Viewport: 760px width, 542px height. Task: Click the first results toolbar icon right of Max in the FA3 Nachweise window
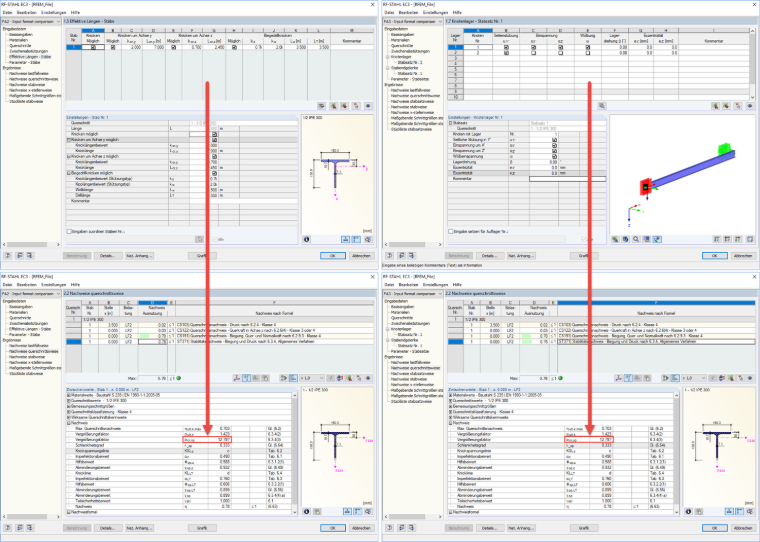coord(618,378)
